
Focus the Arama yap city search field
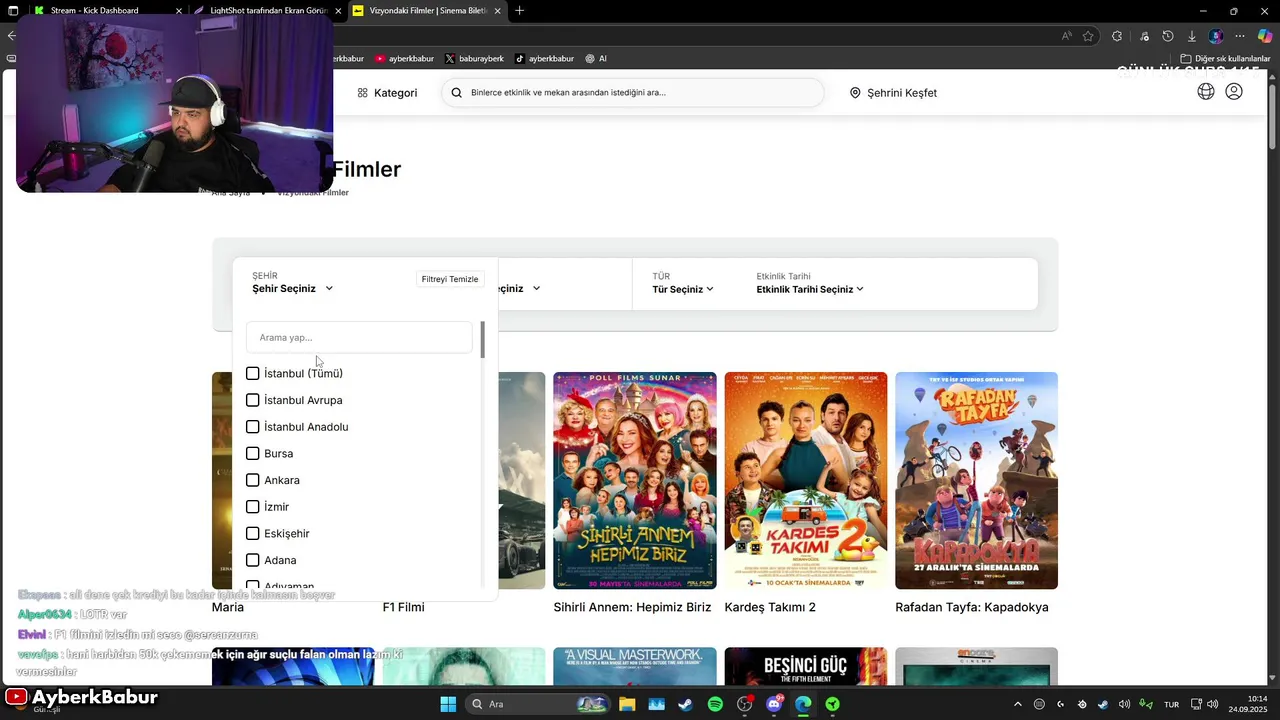coord(359,337)
